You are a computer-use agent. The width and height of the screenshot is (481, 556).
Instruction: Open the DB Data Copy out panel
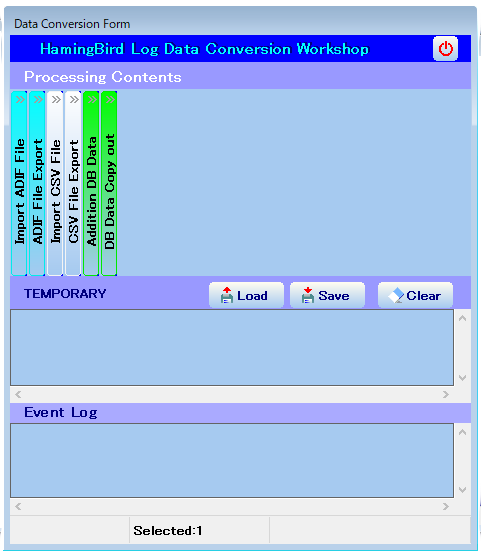point(109,183)
